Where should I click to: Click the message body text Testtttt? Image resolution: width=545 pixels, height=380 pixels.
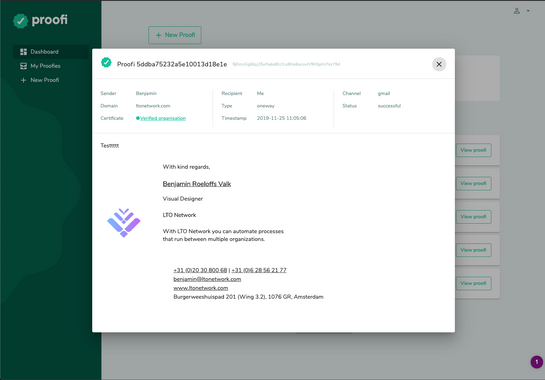point(110,146)
